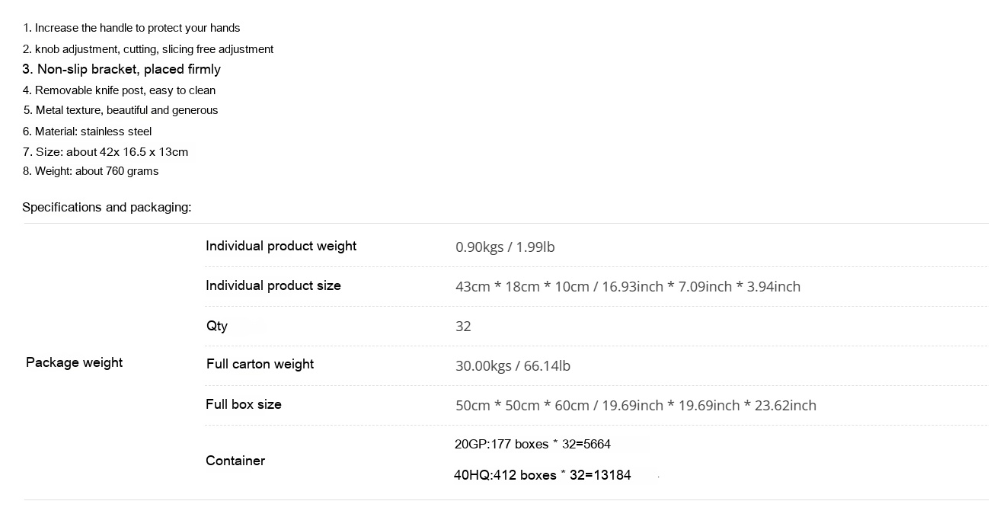Viewport: 989px width, 510px height.
Task: Select the 'Individual product weight' label
Action: click(281, 246)
